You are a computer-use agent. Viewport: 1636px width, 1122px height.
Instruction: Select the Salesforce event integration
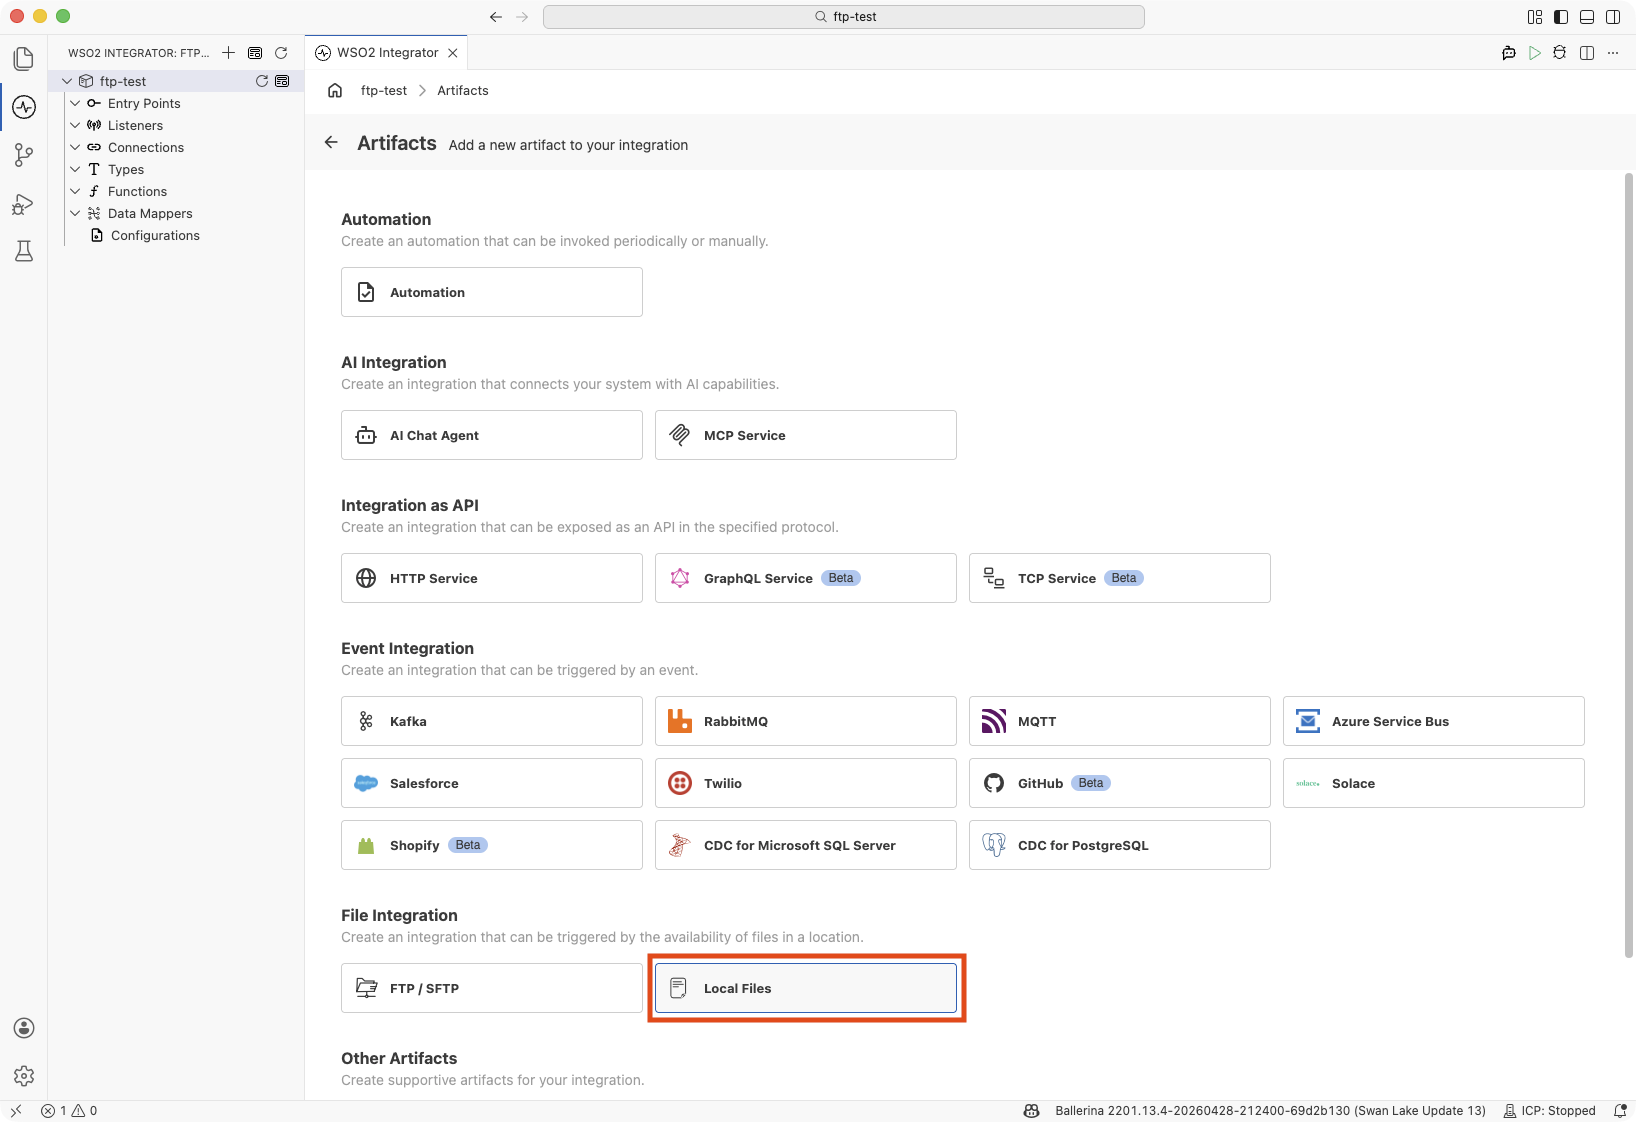492,783
